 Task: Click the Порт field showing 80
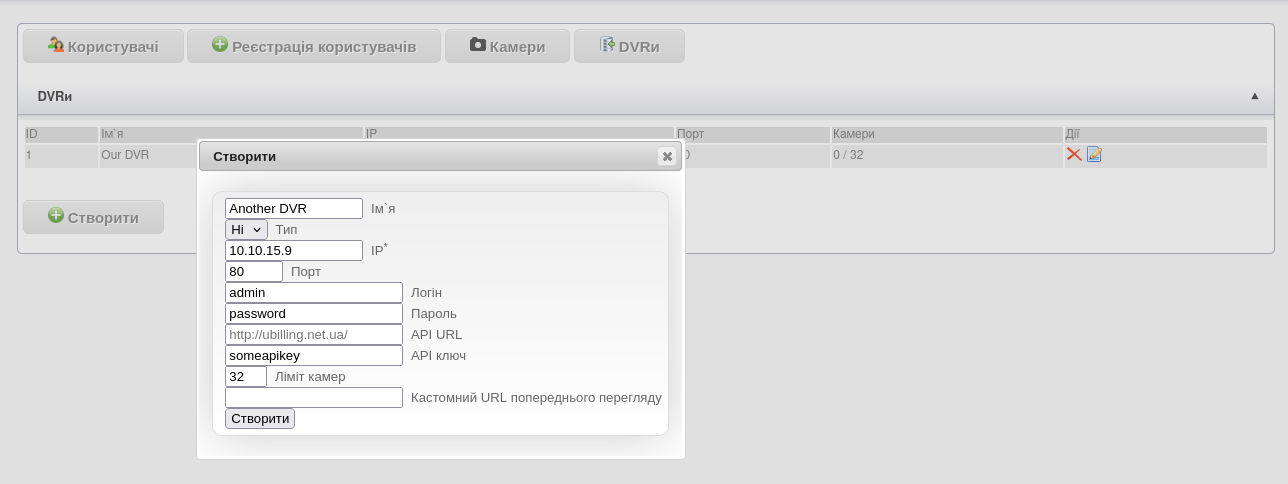tap(254, 271)
